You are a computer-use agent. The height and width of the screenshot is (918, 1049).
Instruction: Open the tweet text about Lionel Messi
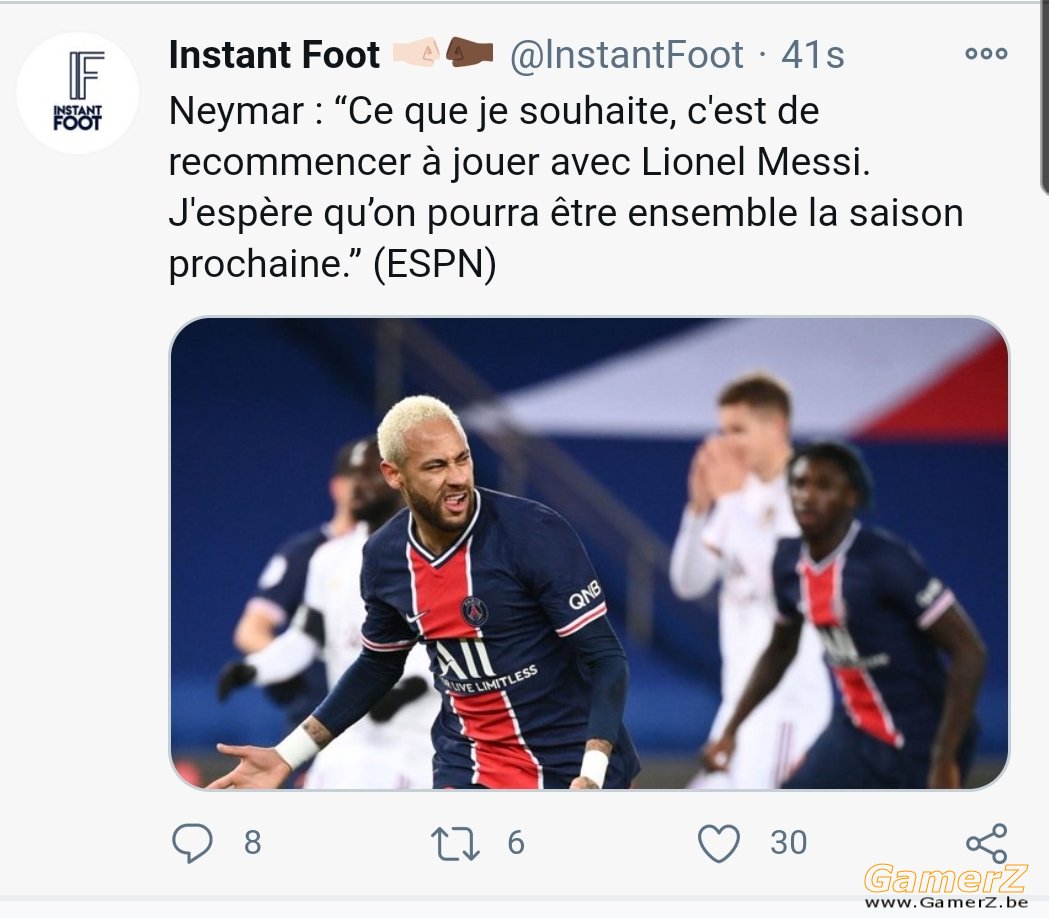[x=566, y=187]
